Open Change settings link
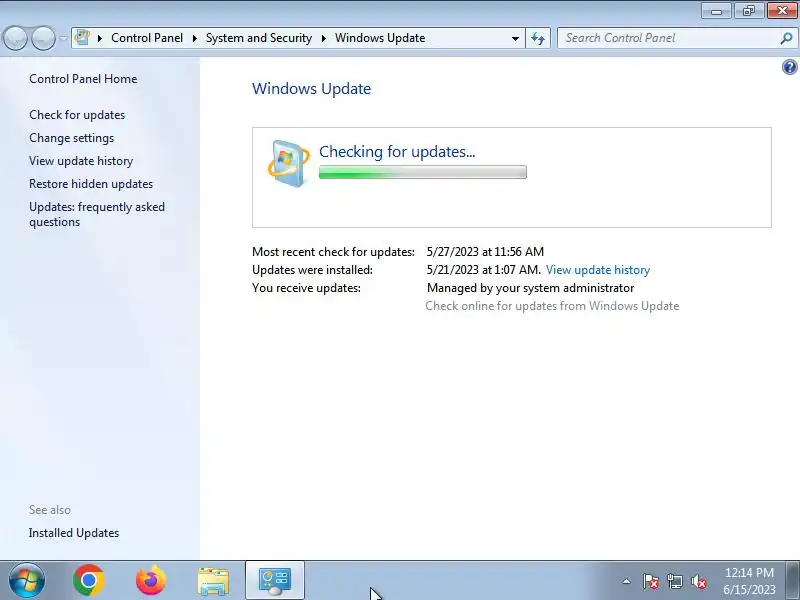Image resolution: width=800 pixels, height=600 pixels. (x=71, y=138)
